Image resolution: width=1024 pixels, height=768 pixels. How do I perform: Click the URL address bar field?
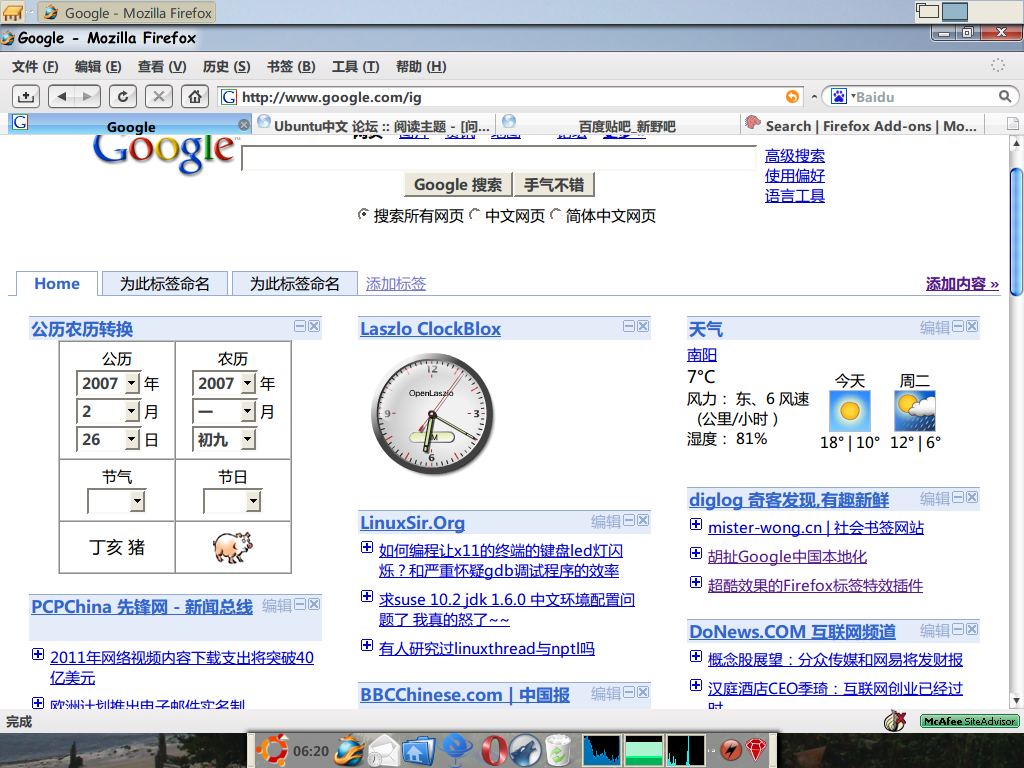point(509,97)
